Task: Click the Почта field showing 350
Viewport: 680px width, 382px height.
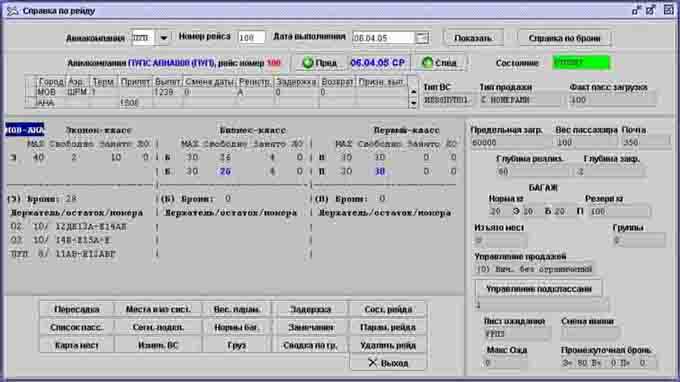Action: click(646, 142)
